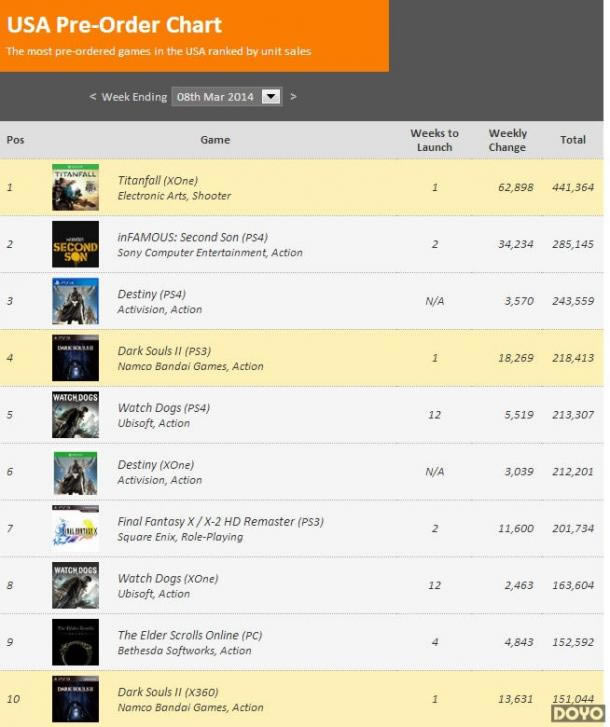The width and height of the screenshot is (610, 727).
Task: Go to previous week using left arrow
Action: tap(93, 96)
